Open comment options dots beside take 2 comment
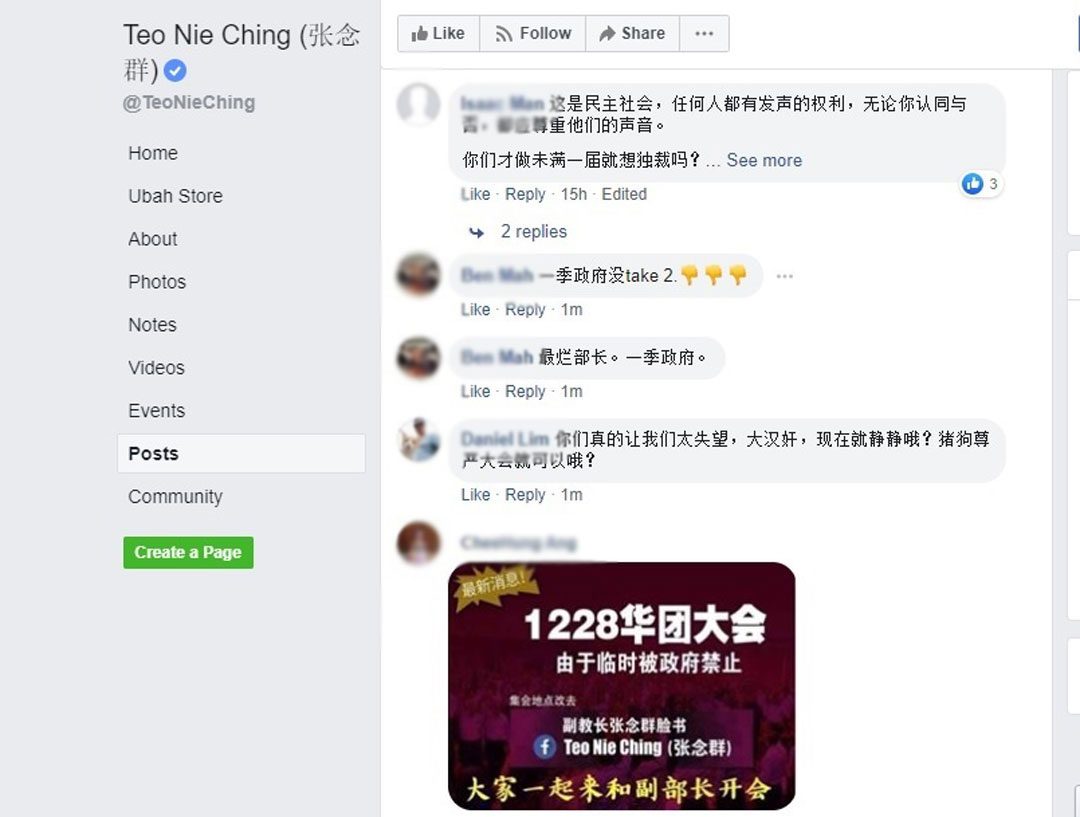Image resolution: width=1080 pixels, height=817 pixels. tap(784, 276)
